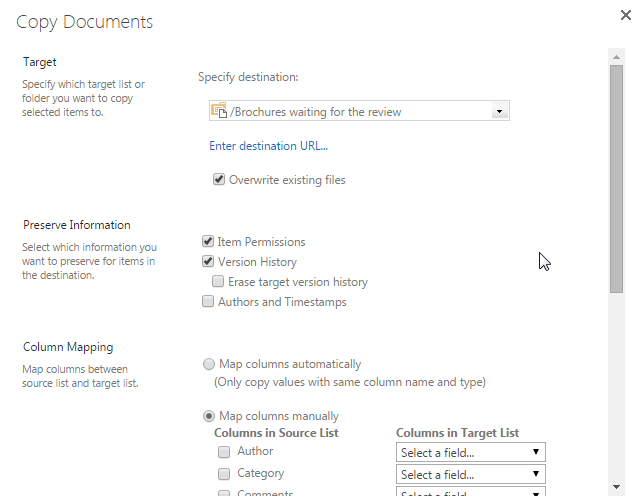Click the scrollbar up arrow
Screen dimensions: 638x504
(x=616, y=57)
